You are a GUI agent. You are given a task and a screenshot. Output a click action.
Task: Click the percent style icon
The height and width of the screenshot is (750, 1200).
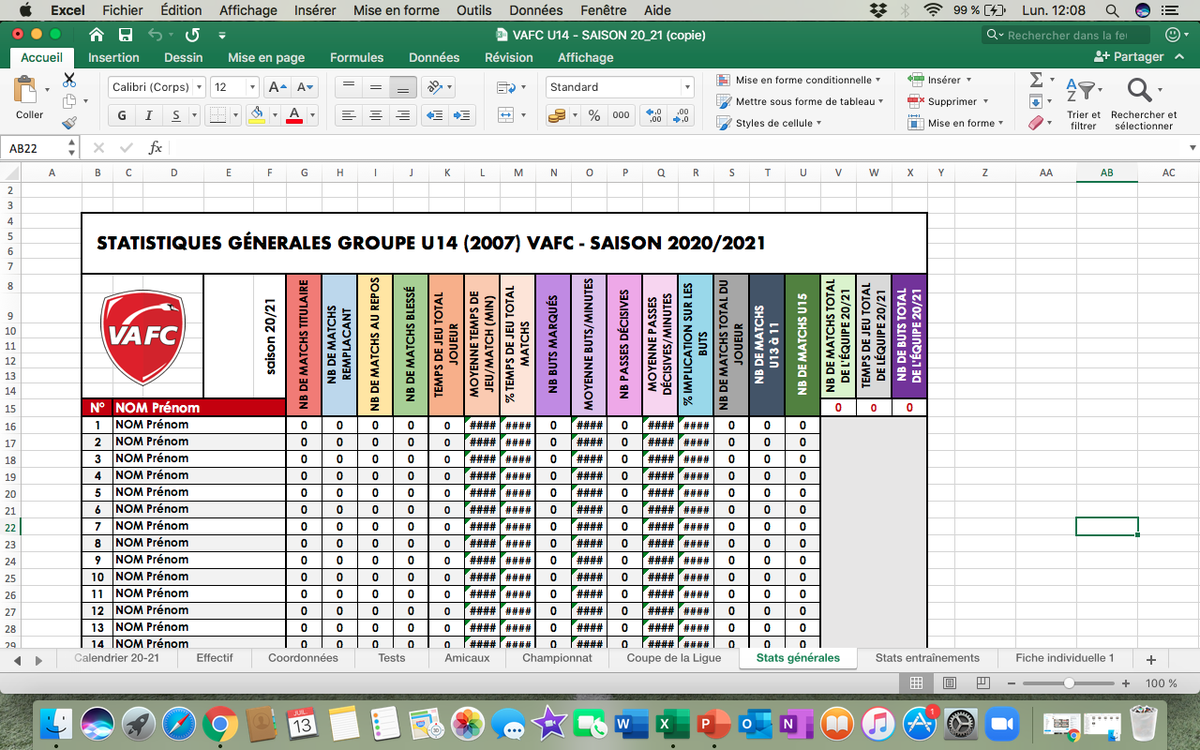click(x=594, y=115)
